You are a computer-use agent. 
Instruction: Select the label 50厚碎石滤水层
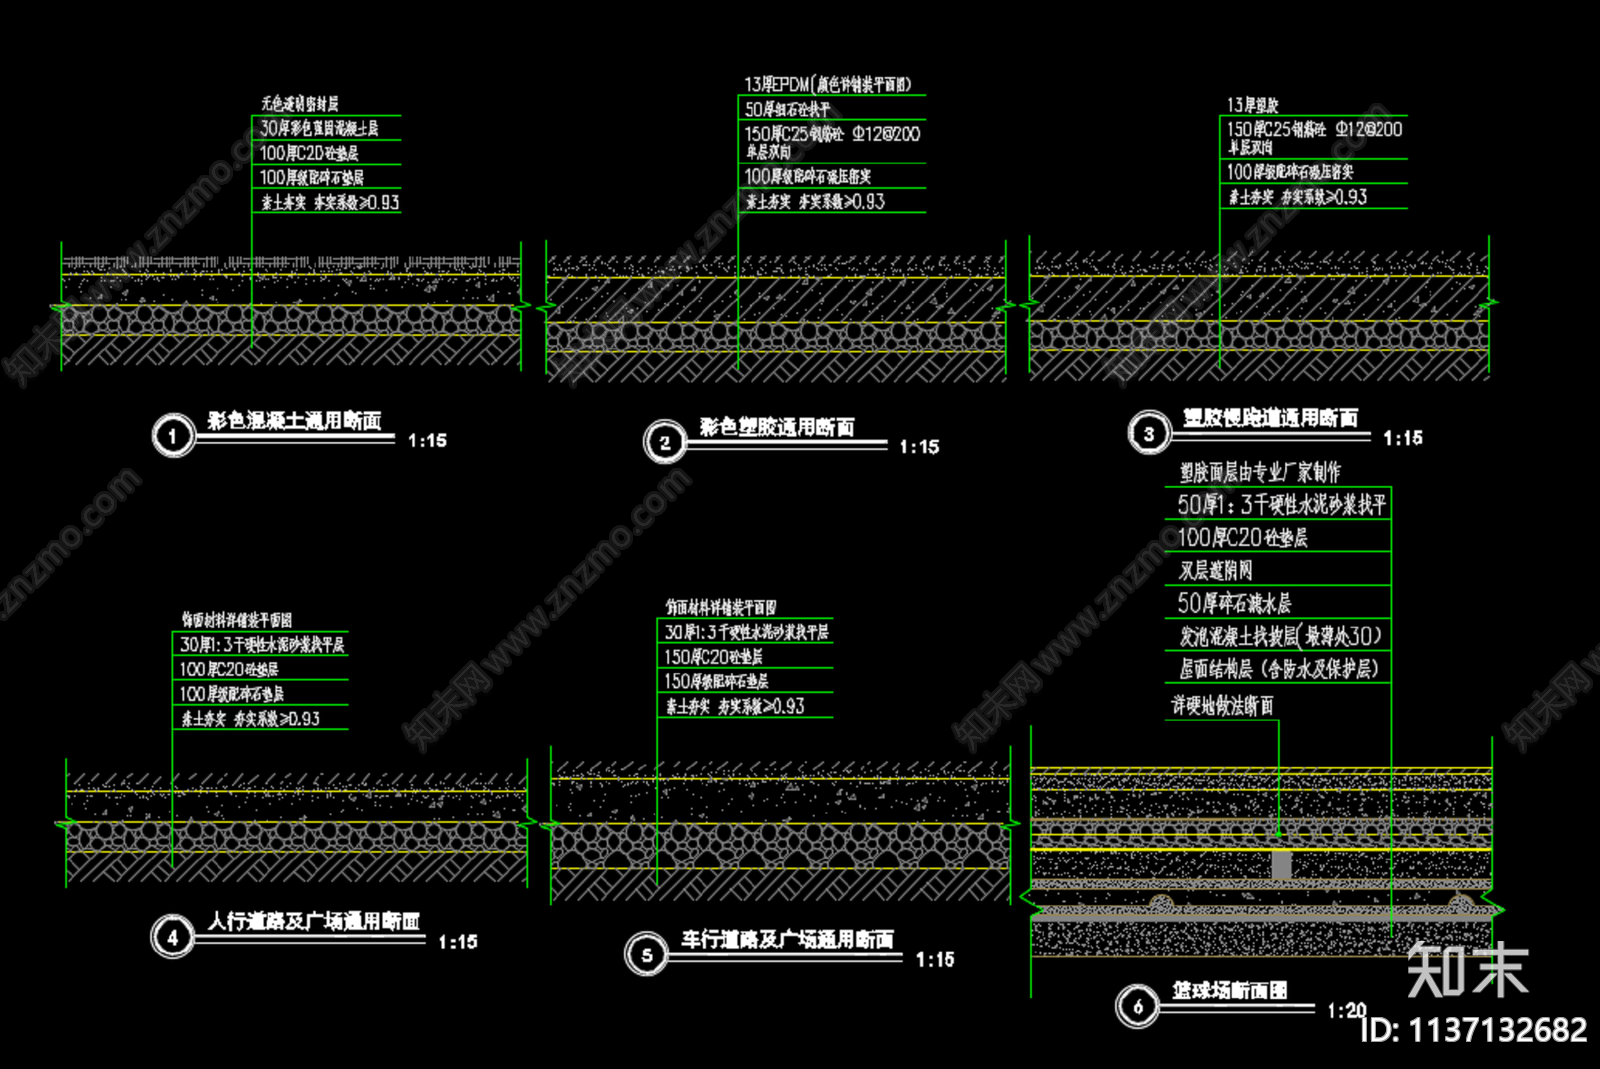tap(1234, 604)
